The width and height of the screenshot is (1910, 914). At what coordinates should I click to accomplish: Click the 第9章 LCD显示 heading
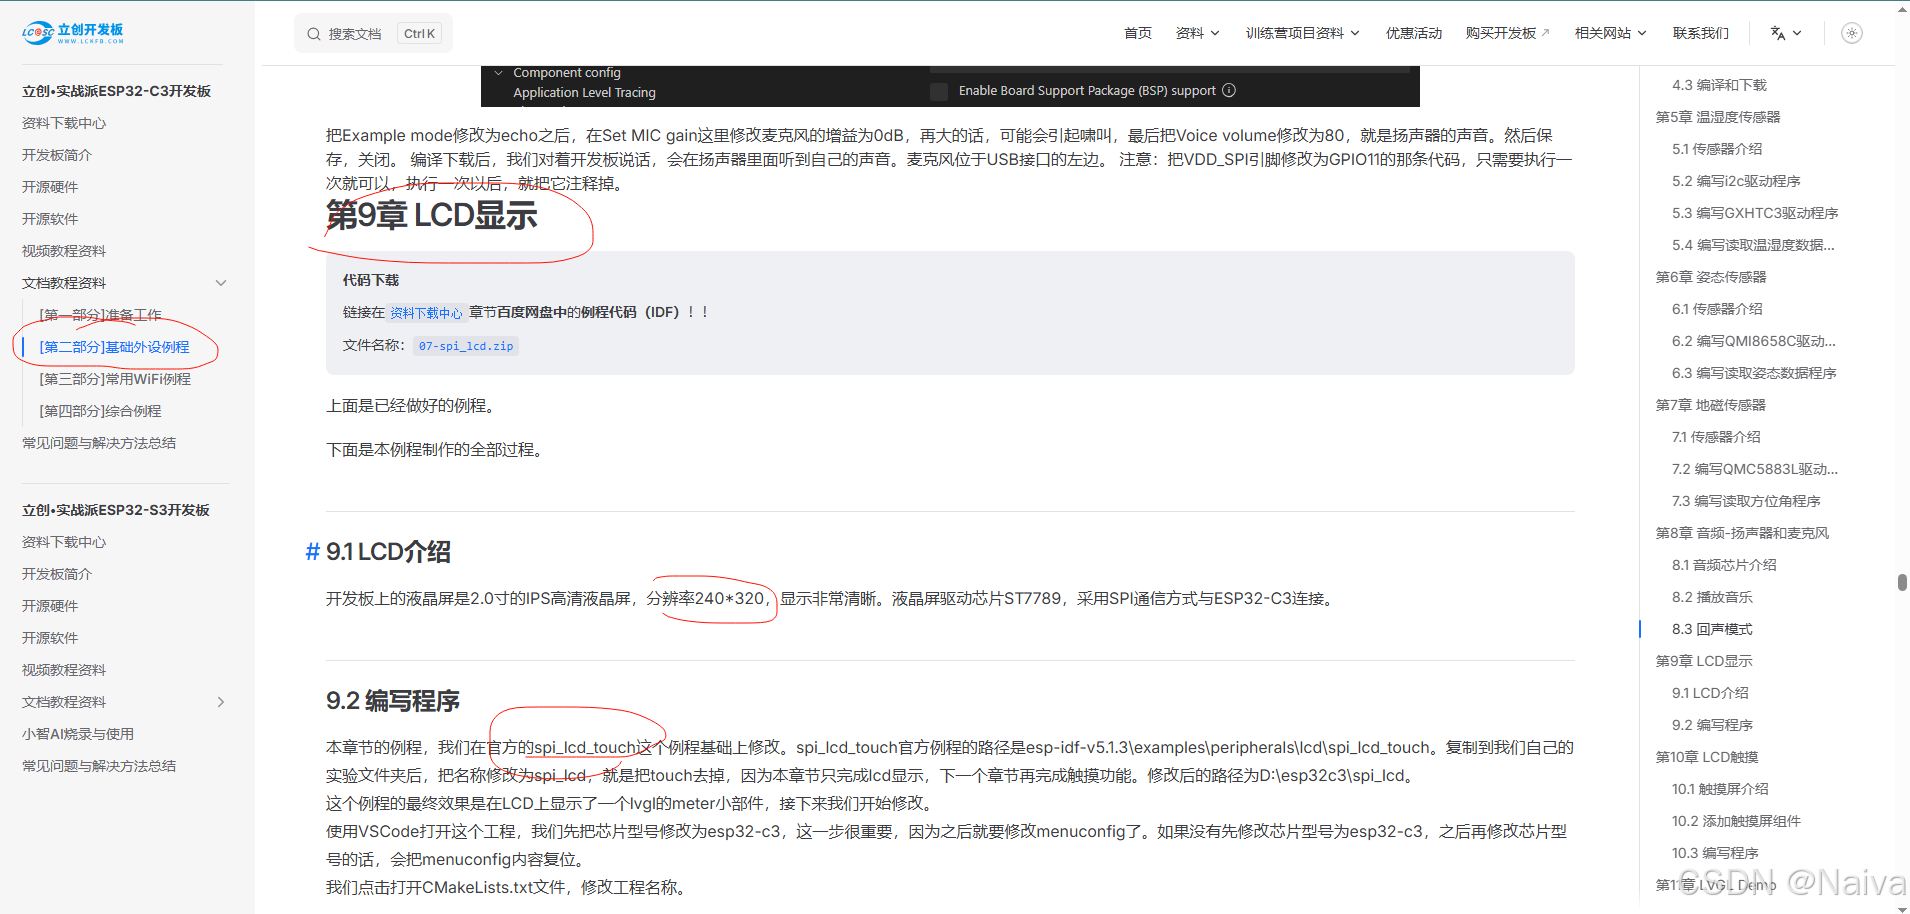click(x=432, y=216)
